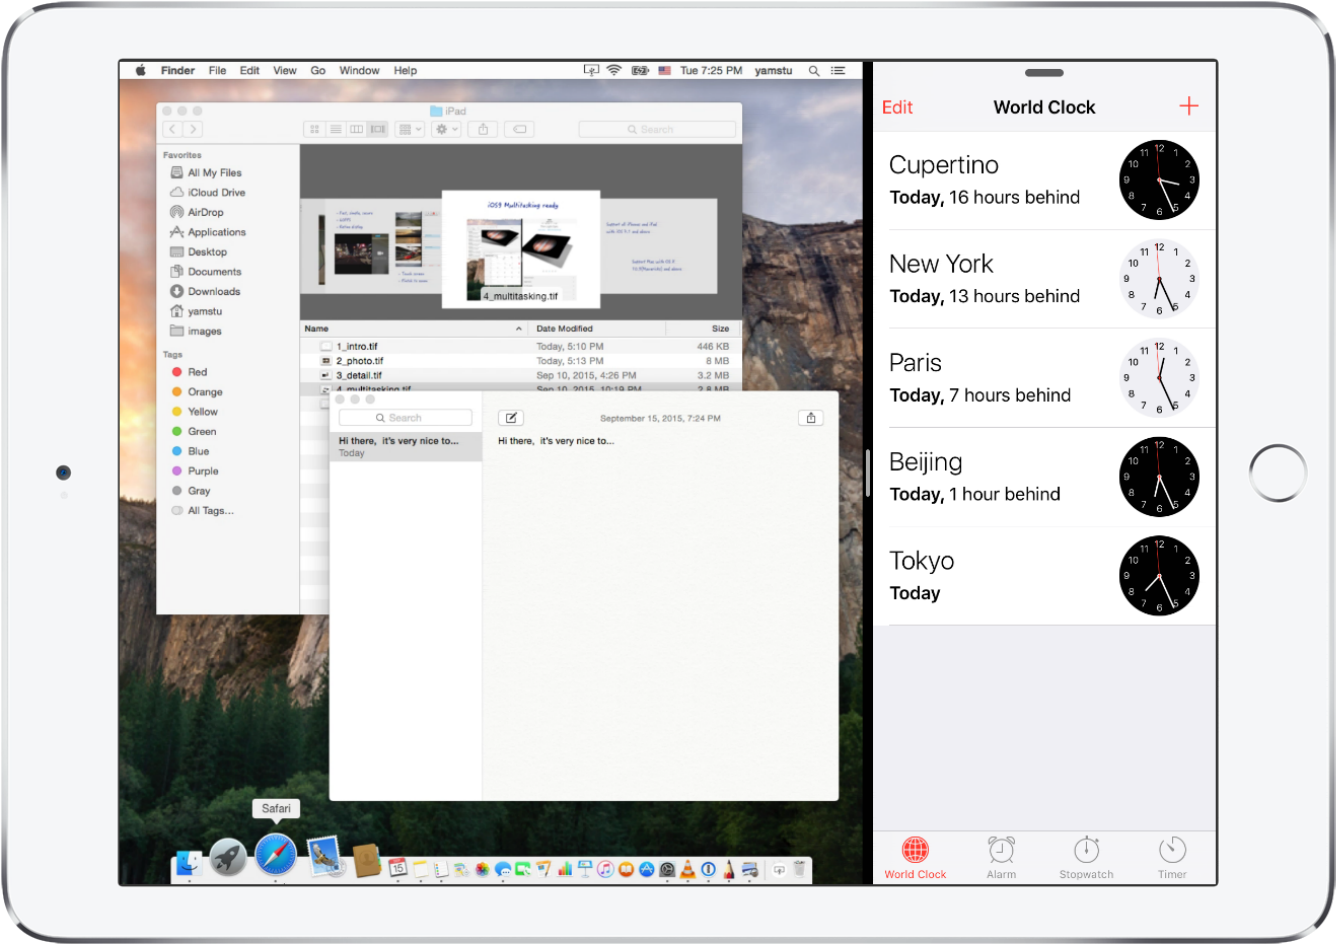Click the Notes share button
1336x944 pixels.
811,418
